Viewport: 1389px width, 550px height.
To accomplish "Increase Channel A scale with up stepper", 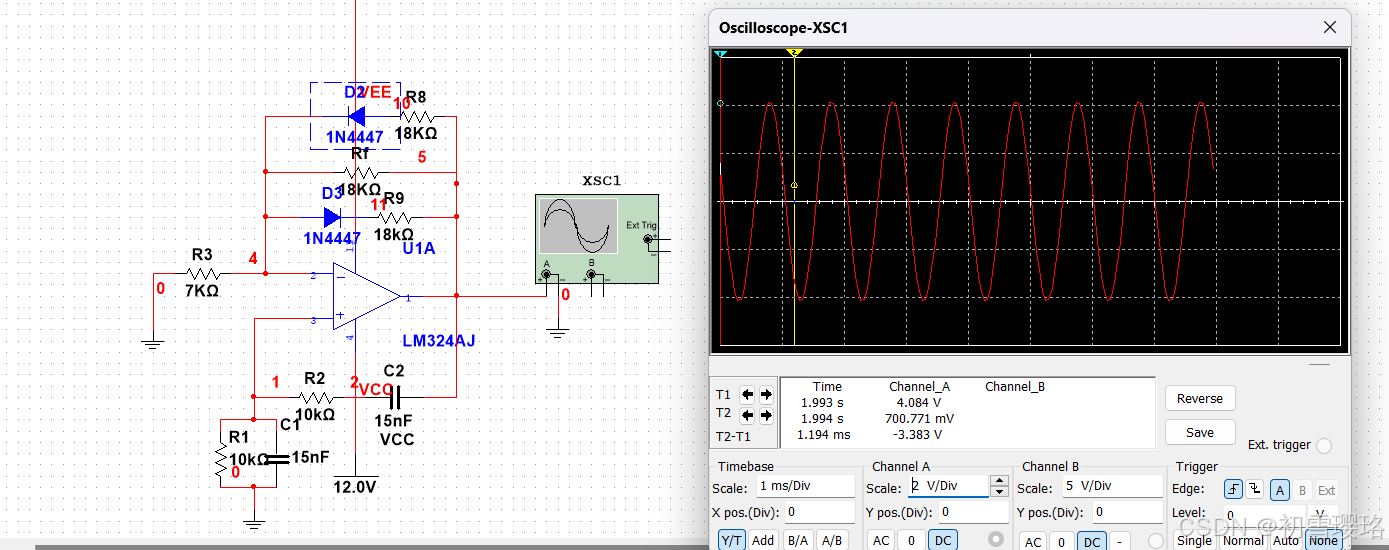I will pos(998,480).
